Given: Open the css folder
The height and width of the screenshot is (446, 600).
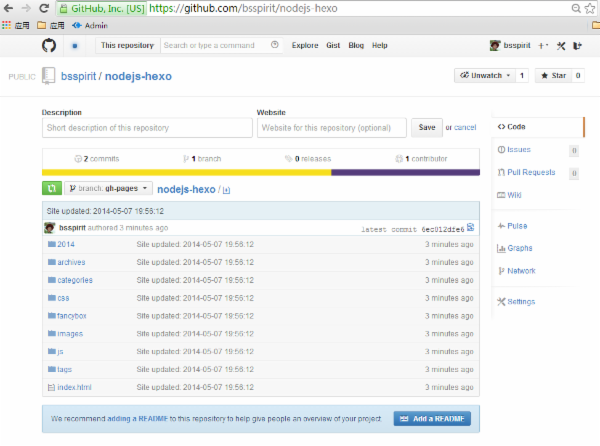Looking at the screenshot, I should 63,298.
